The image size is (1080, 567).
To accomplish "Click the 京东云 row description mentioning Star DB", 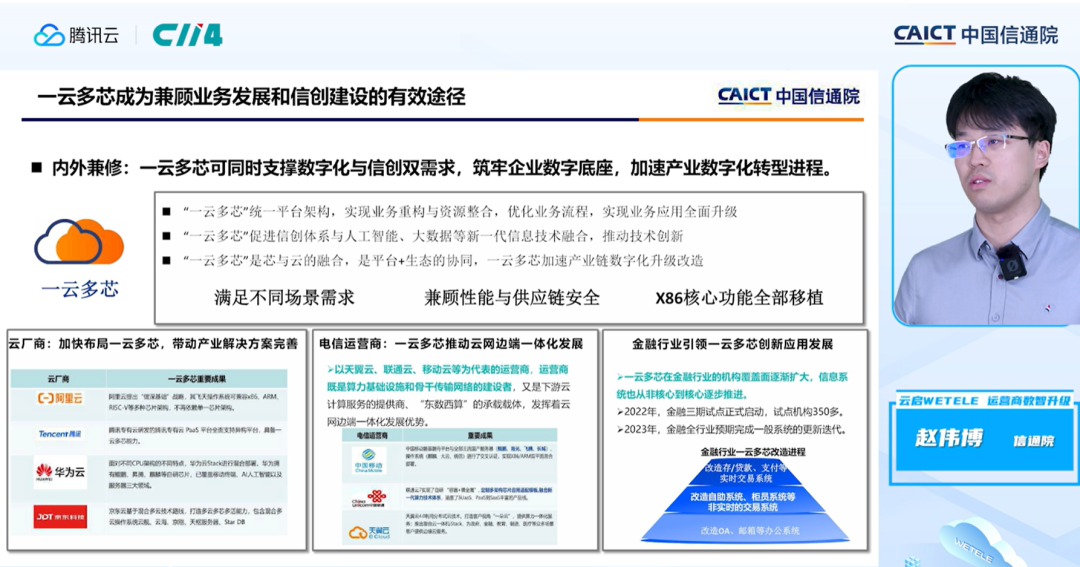I will 195,516.
